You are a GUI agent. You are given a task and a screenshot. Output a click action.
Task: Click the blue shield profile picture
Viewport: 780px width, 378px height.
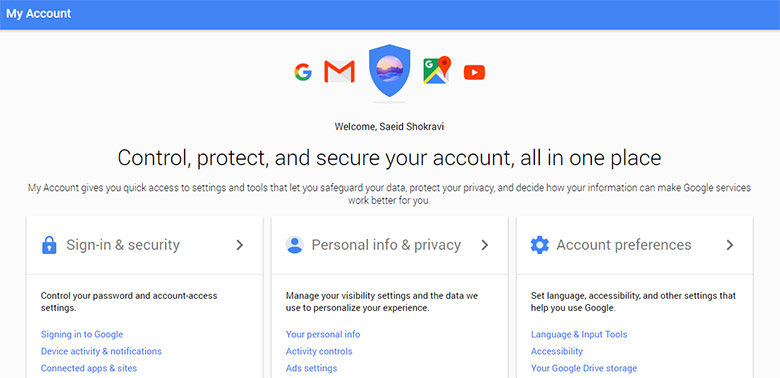(x=390, y=70)
